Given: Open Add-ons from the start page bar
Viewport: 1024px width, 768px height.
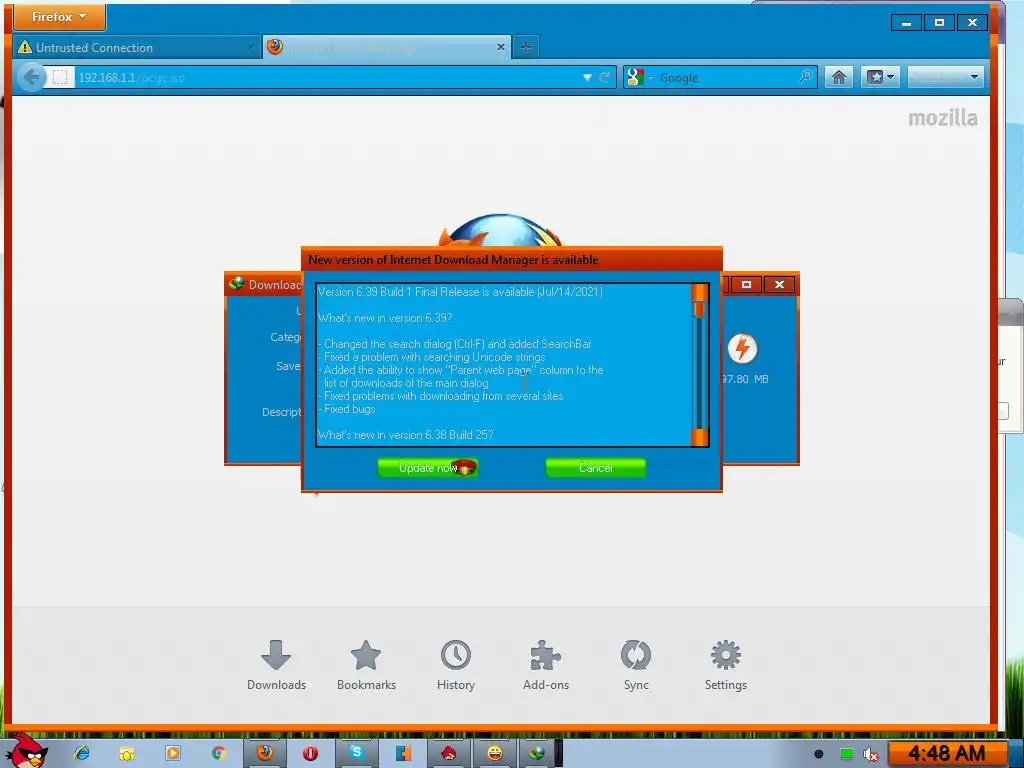Looking at the screenshot, I should click(546, 665).
